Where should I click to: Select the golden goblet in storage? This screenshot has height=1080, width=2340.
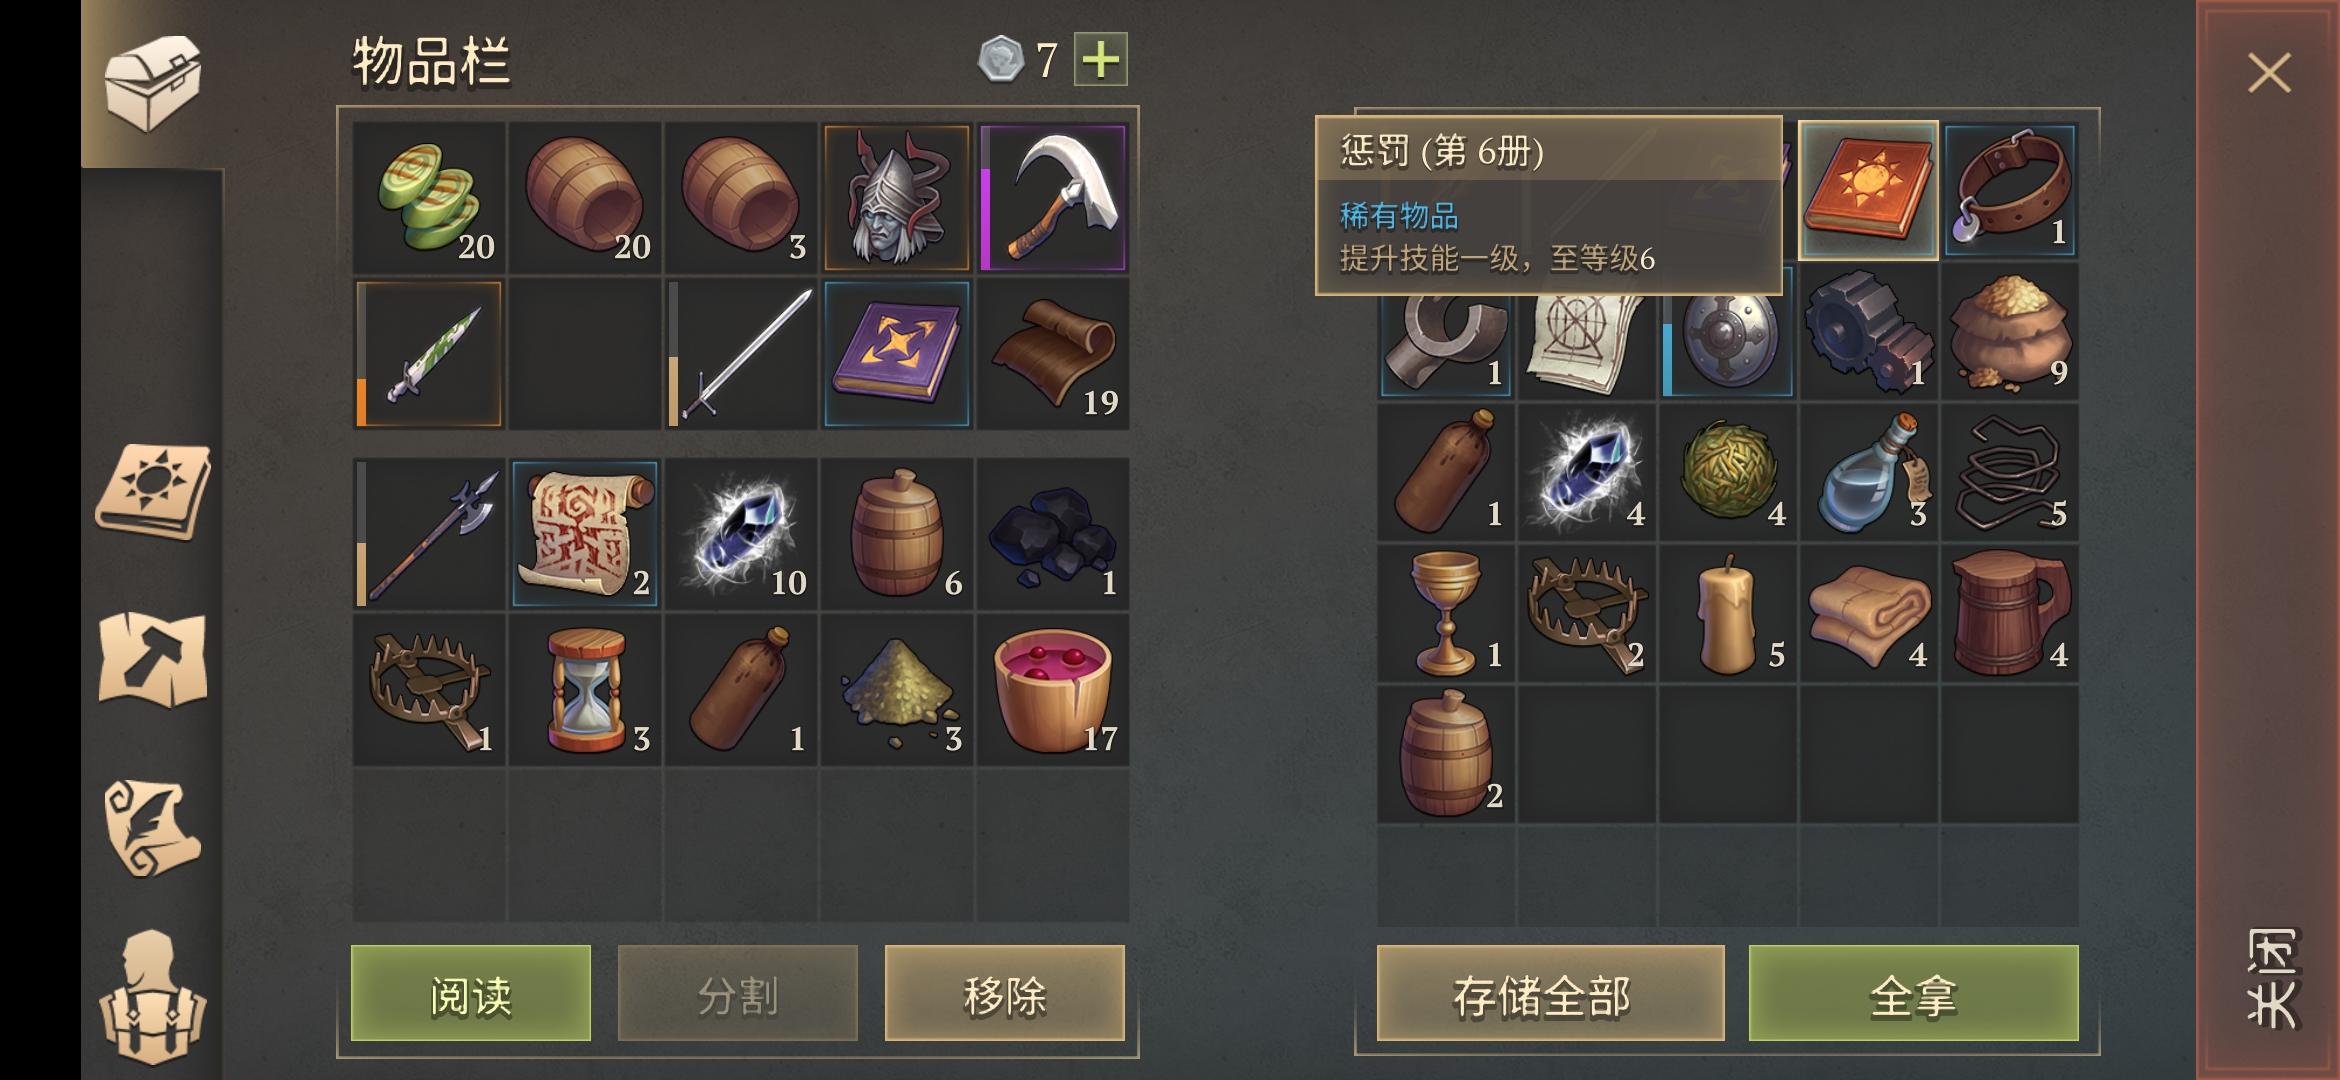tap(1446, 613)
